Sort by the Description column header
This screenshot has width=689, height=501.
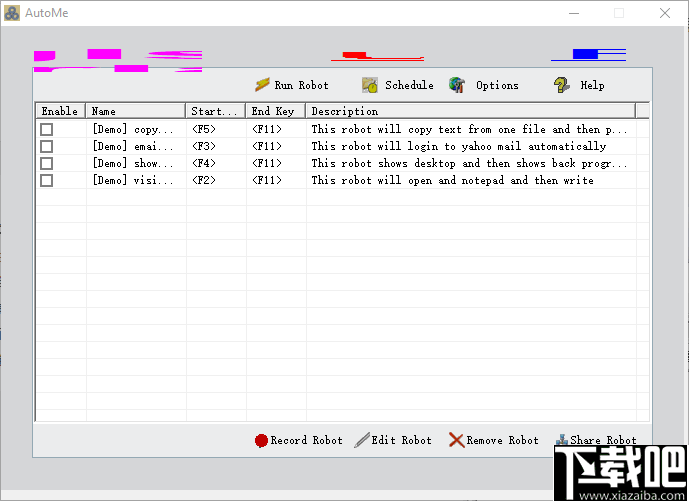pos(471,111)
